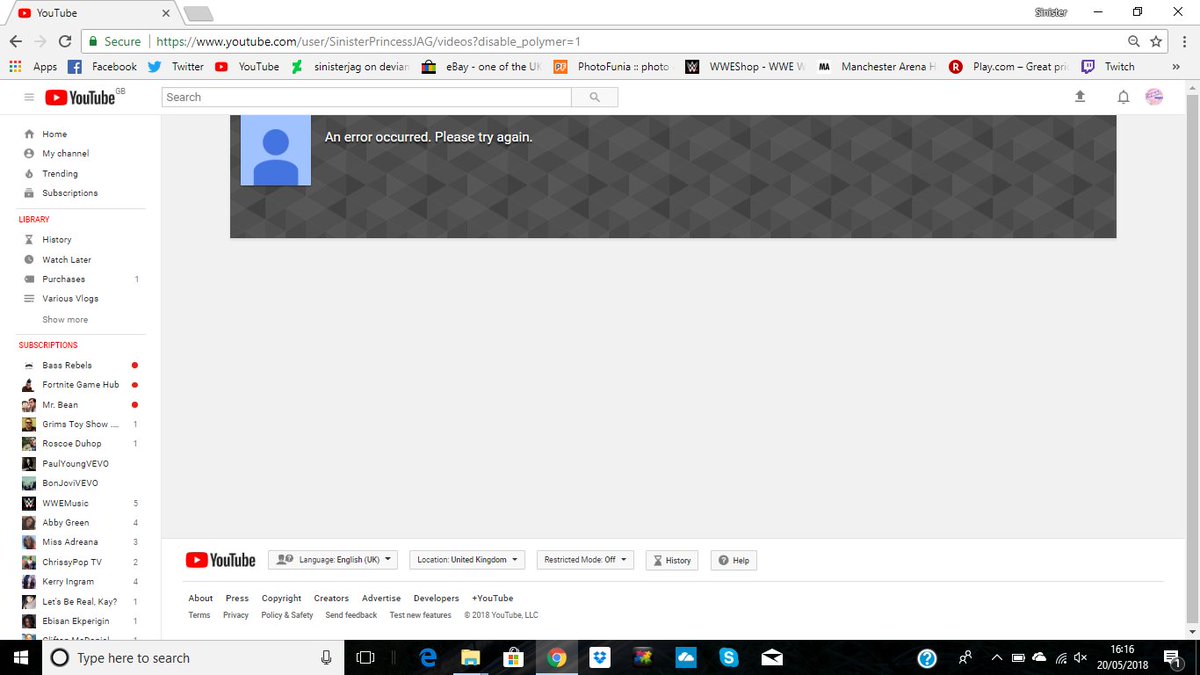Bookmark this page with the star icon

pyautogui.click(x=1156, y=41)
